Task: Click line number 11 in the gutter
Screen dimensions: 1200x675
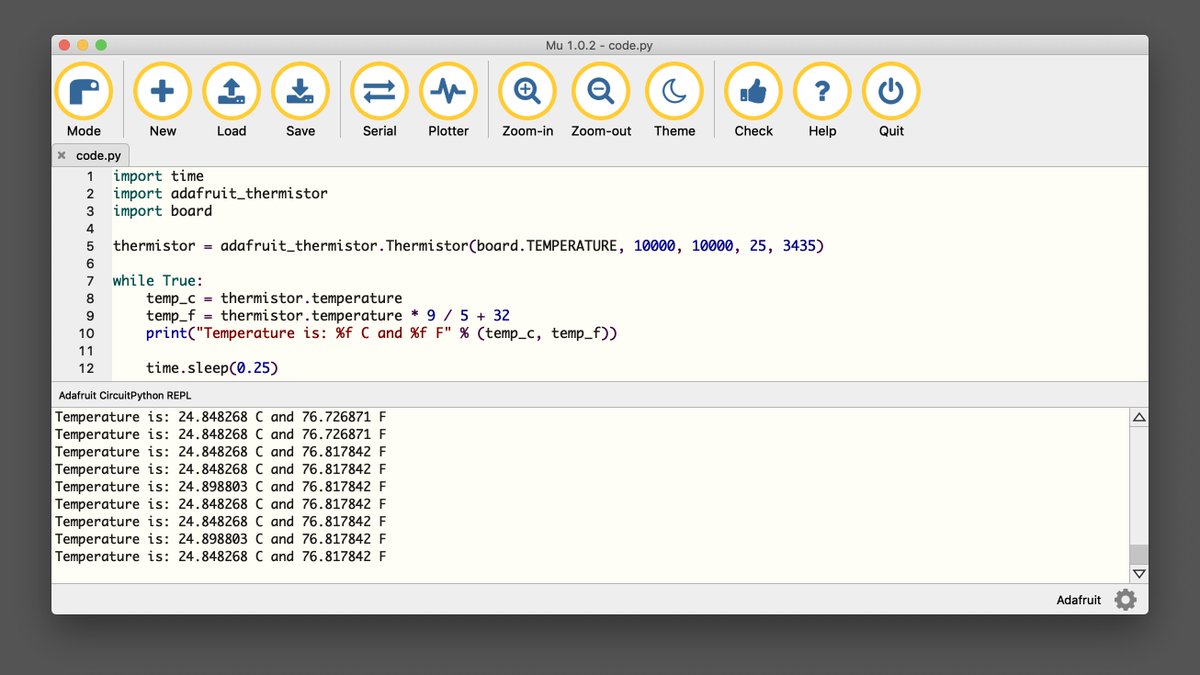Action: [x=86, y=351]
